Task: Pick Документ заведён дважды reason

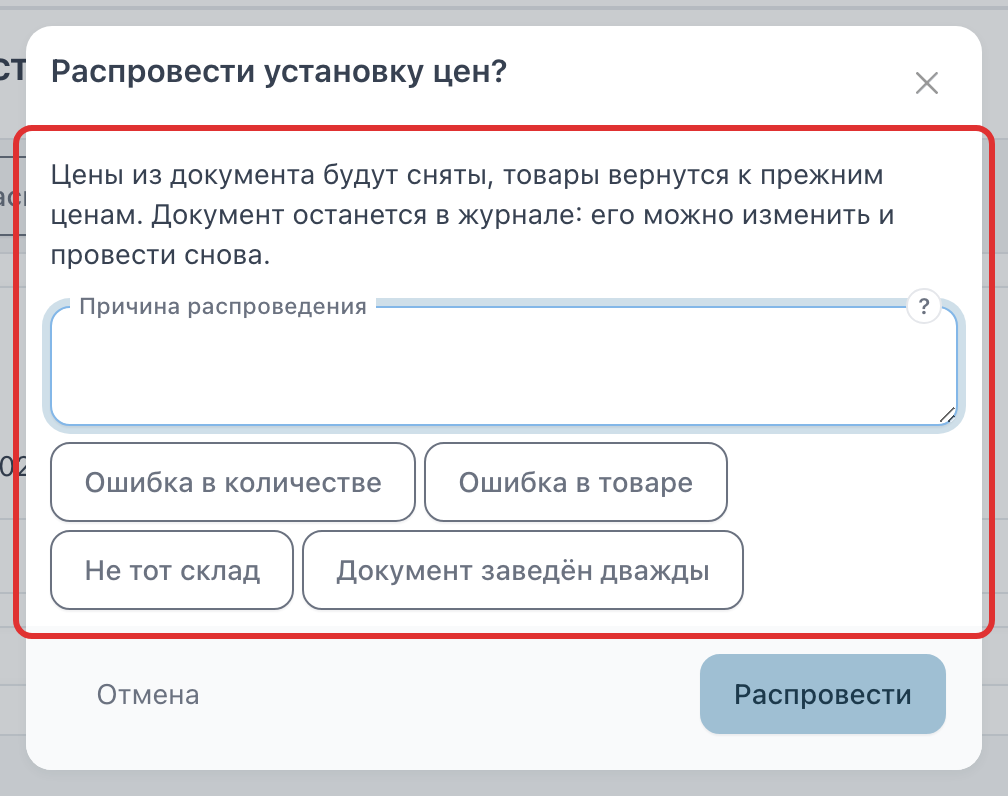Action: 523,570
